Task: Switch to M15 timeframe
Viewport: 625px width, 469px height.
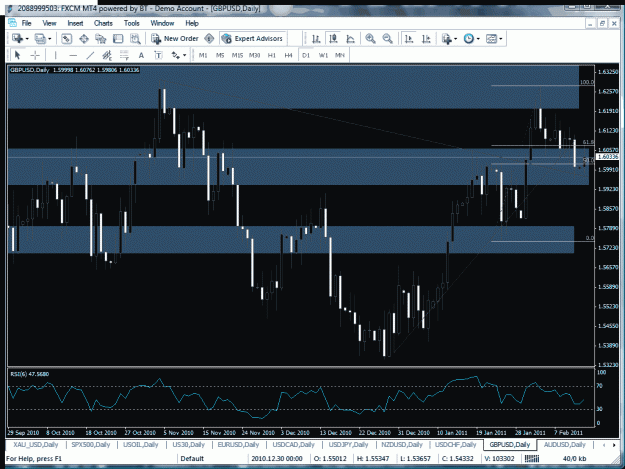Action: [x=237, y=55]
